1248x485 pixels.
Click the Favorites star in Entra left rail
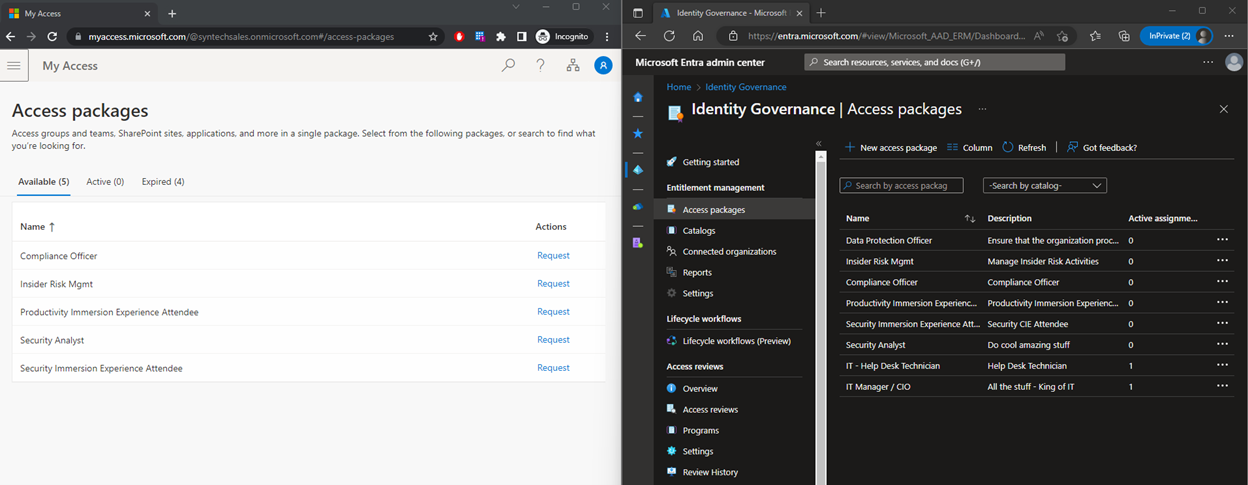(x=638, y=133)
